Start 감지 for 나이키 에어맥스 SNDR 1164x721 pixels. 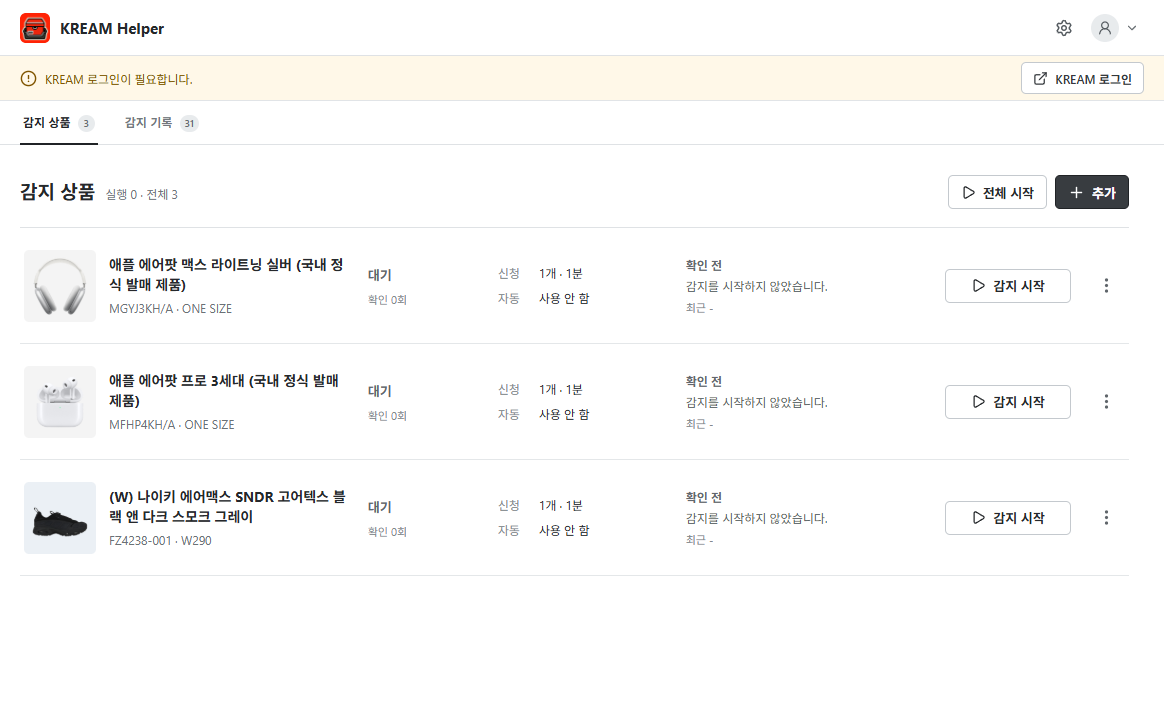click(x=1007, y=518)
